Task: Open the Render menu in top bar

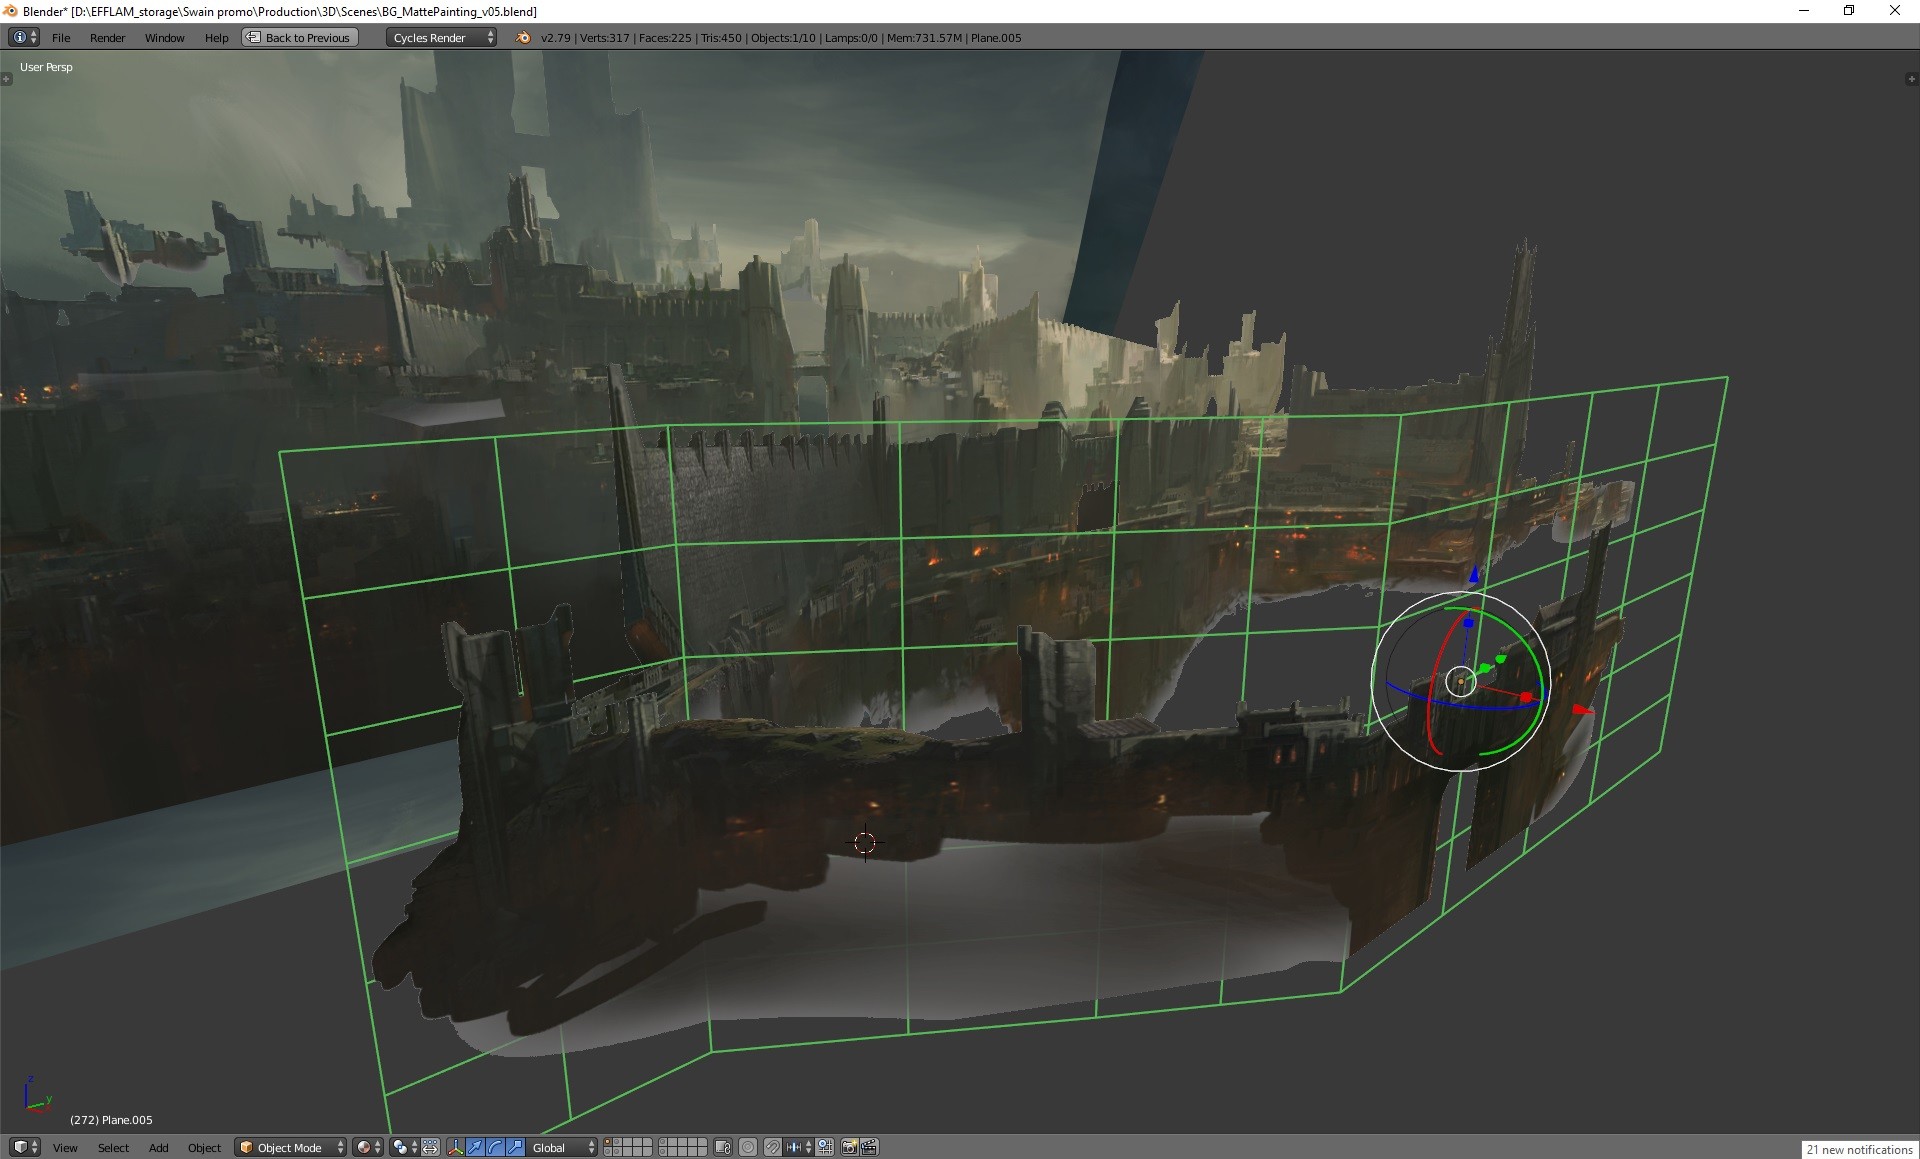Action: point(107,38)
